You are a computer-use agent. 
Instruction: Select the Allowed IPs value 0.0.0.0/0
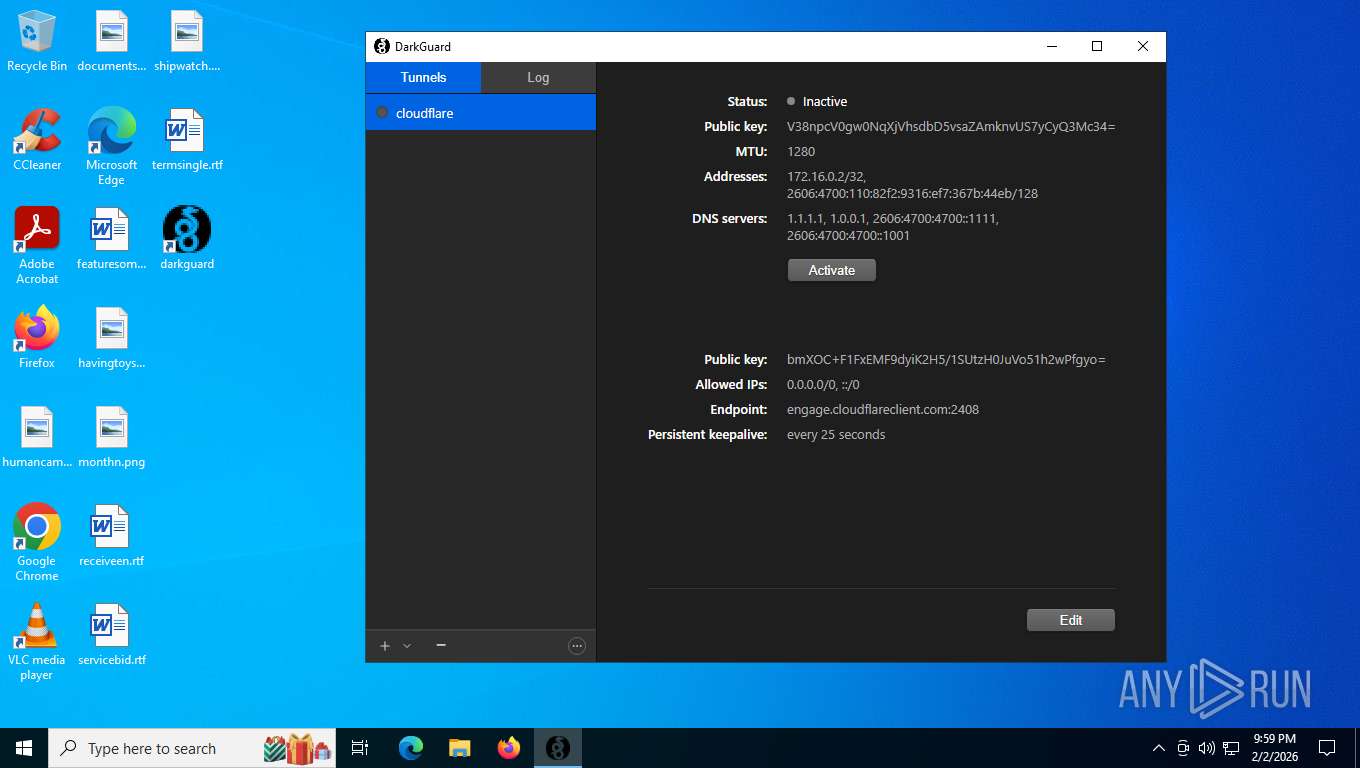(x=823, y=385)
